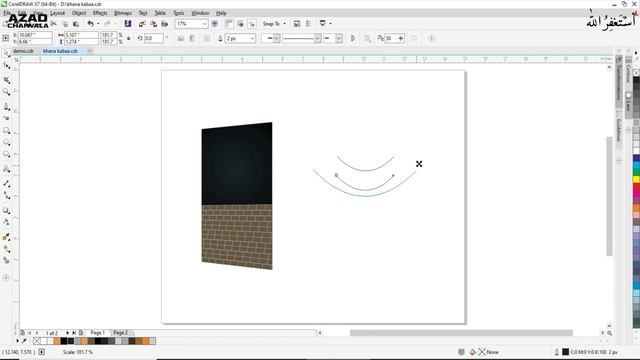This screenshot has width=640, height=360.
Task: Pick the yellow swatch in right color palette
Action: point(636,179)
